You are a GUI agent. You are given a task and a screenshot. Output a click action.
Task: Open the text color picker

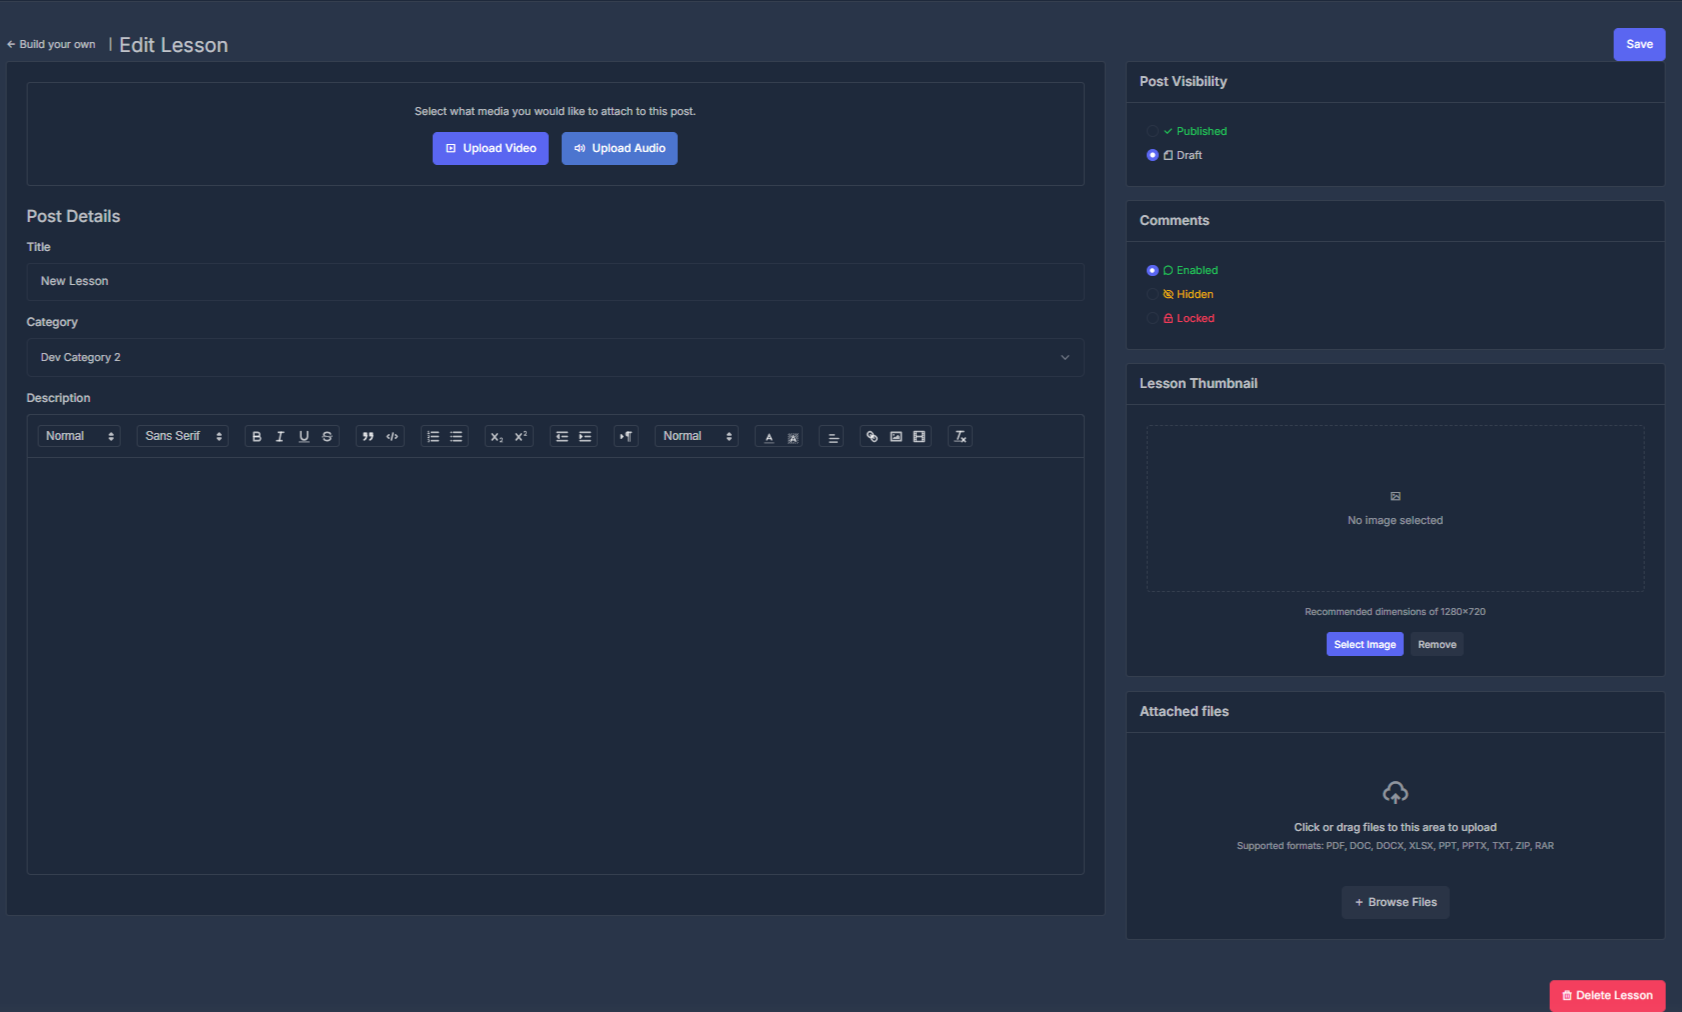(x=768, y=436)
